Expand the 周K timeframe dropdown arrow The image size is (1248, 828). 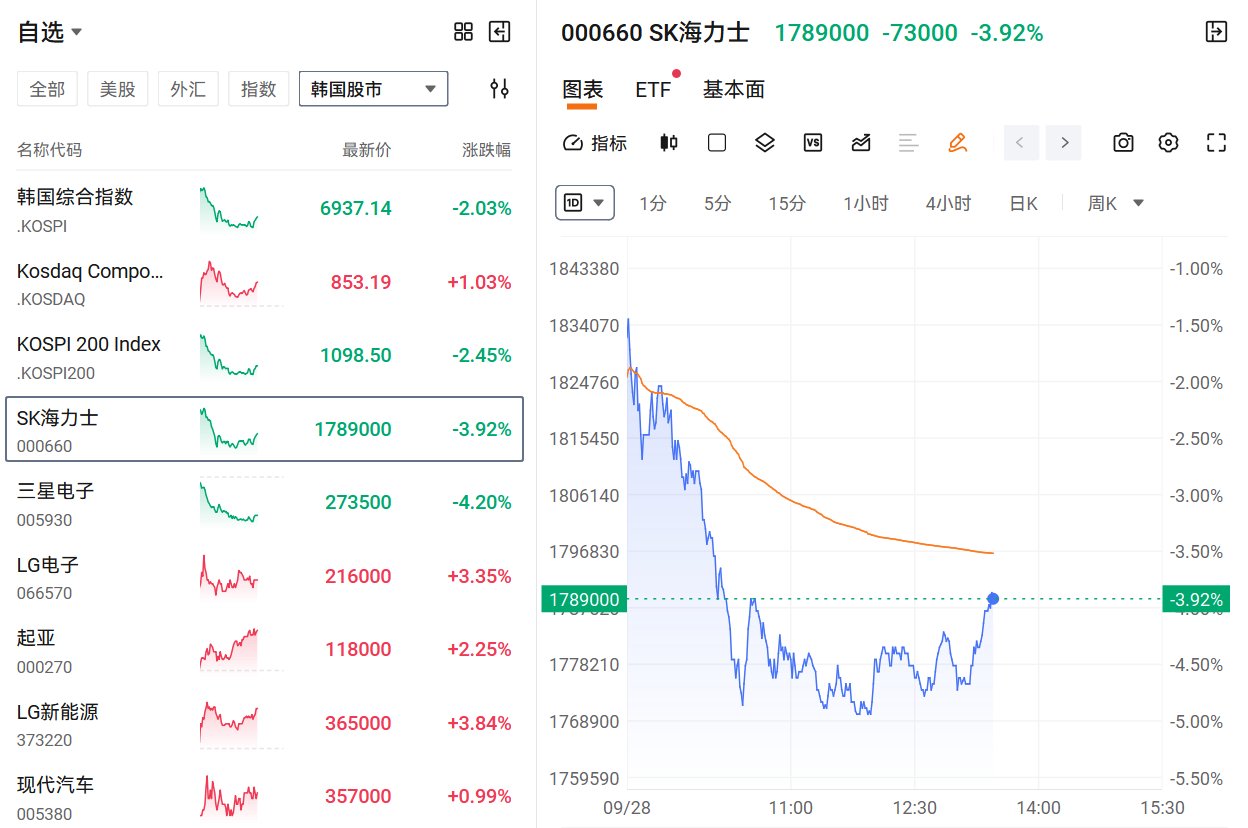point(1138,203)
